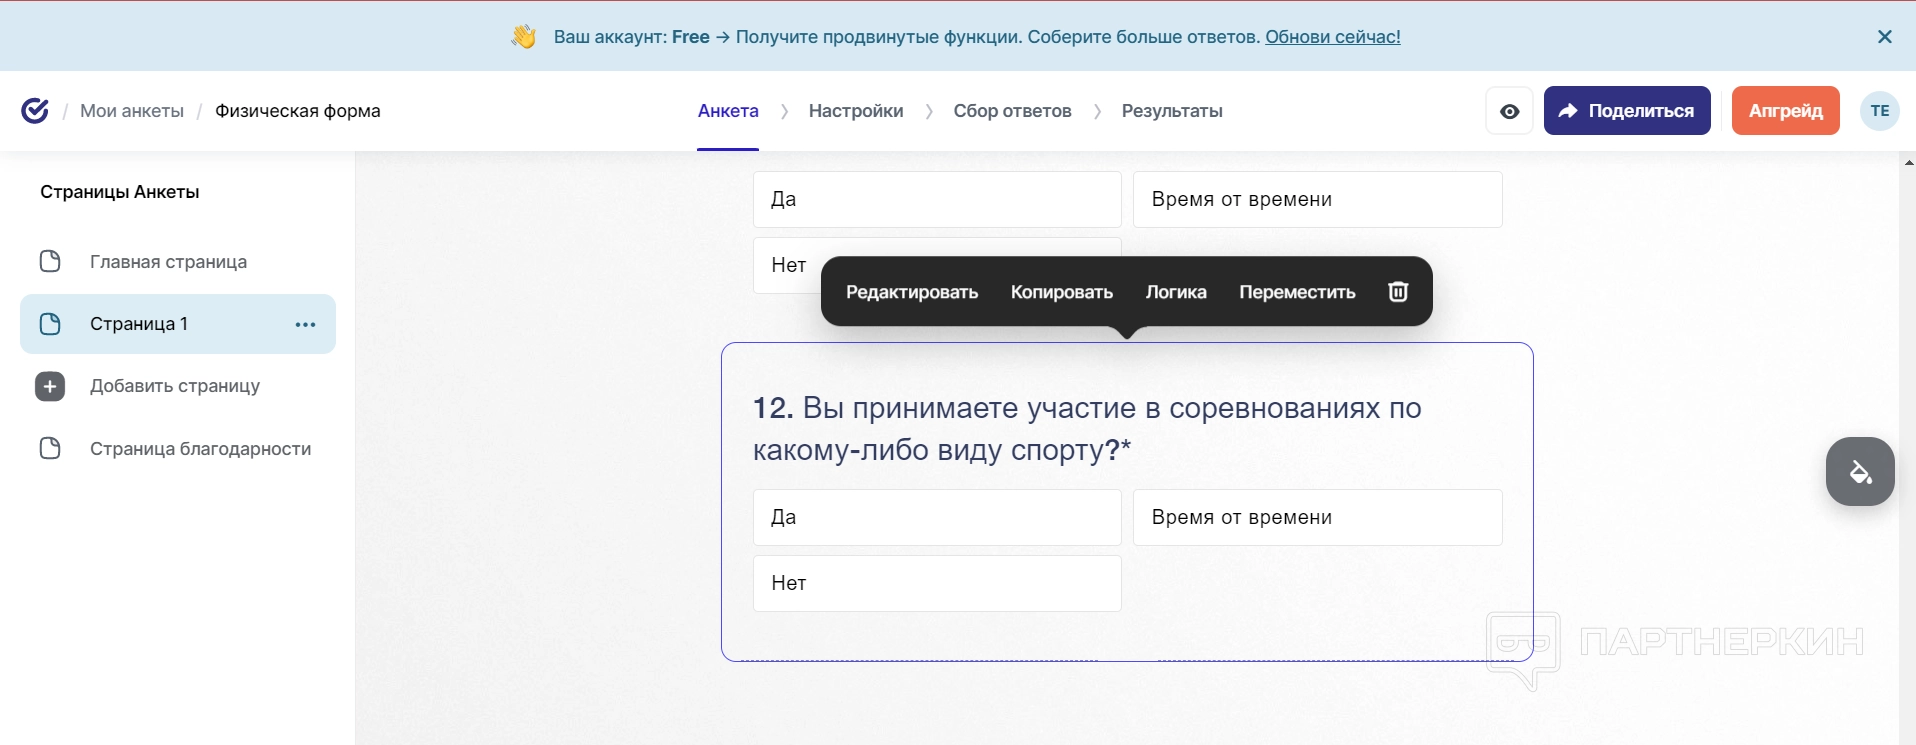
Task: Click the plus icon to add page
Action: pyautogui.click(x=50, y=386)
